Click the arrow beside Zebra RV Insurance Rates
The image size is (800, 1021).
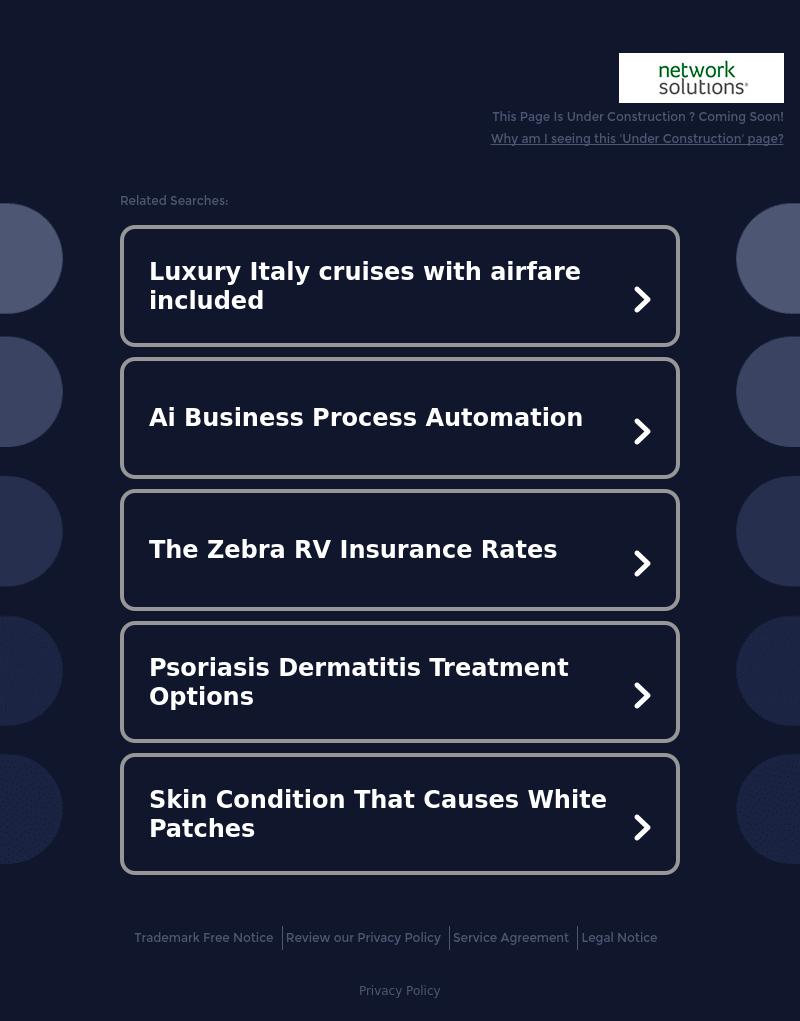click(642, 563)
